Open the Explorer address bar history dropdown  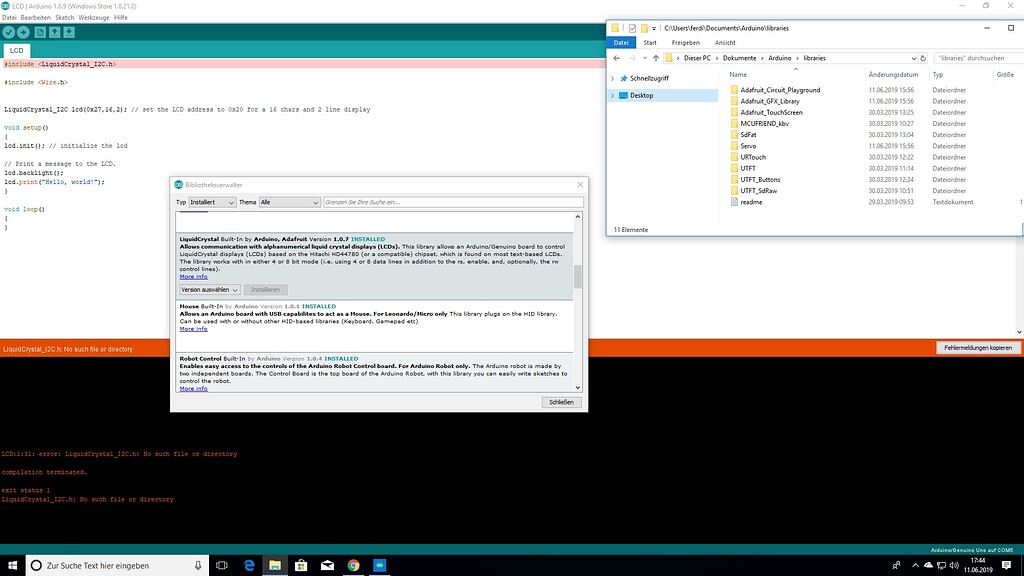[913, 58]
